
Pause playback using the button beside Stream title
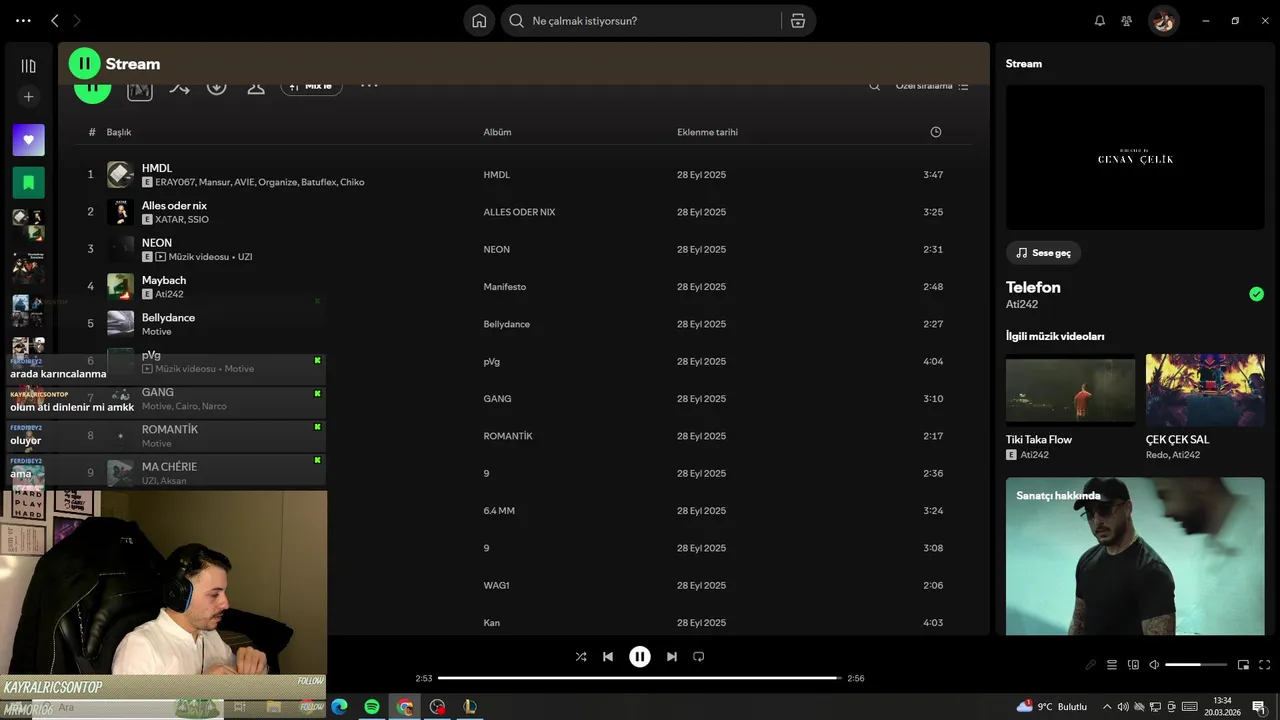tap(85, 63)
